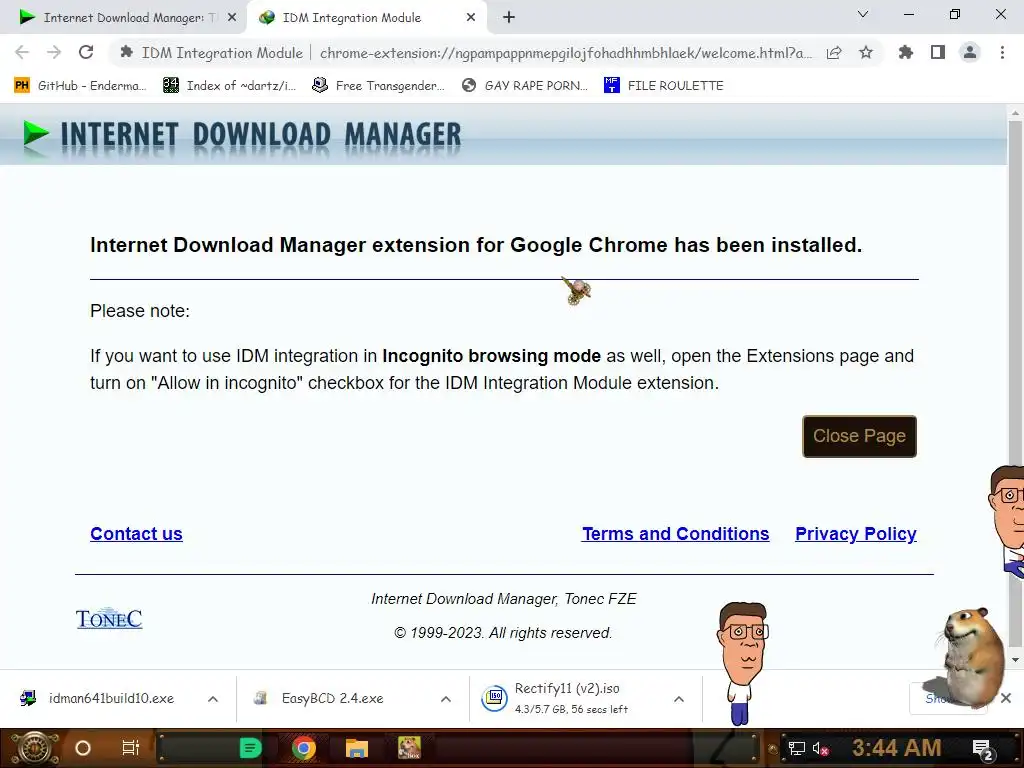This screenshot has width=1024, height=768.
Task: Click the scrollbar up arrow
Action: tap(1015, 112)
